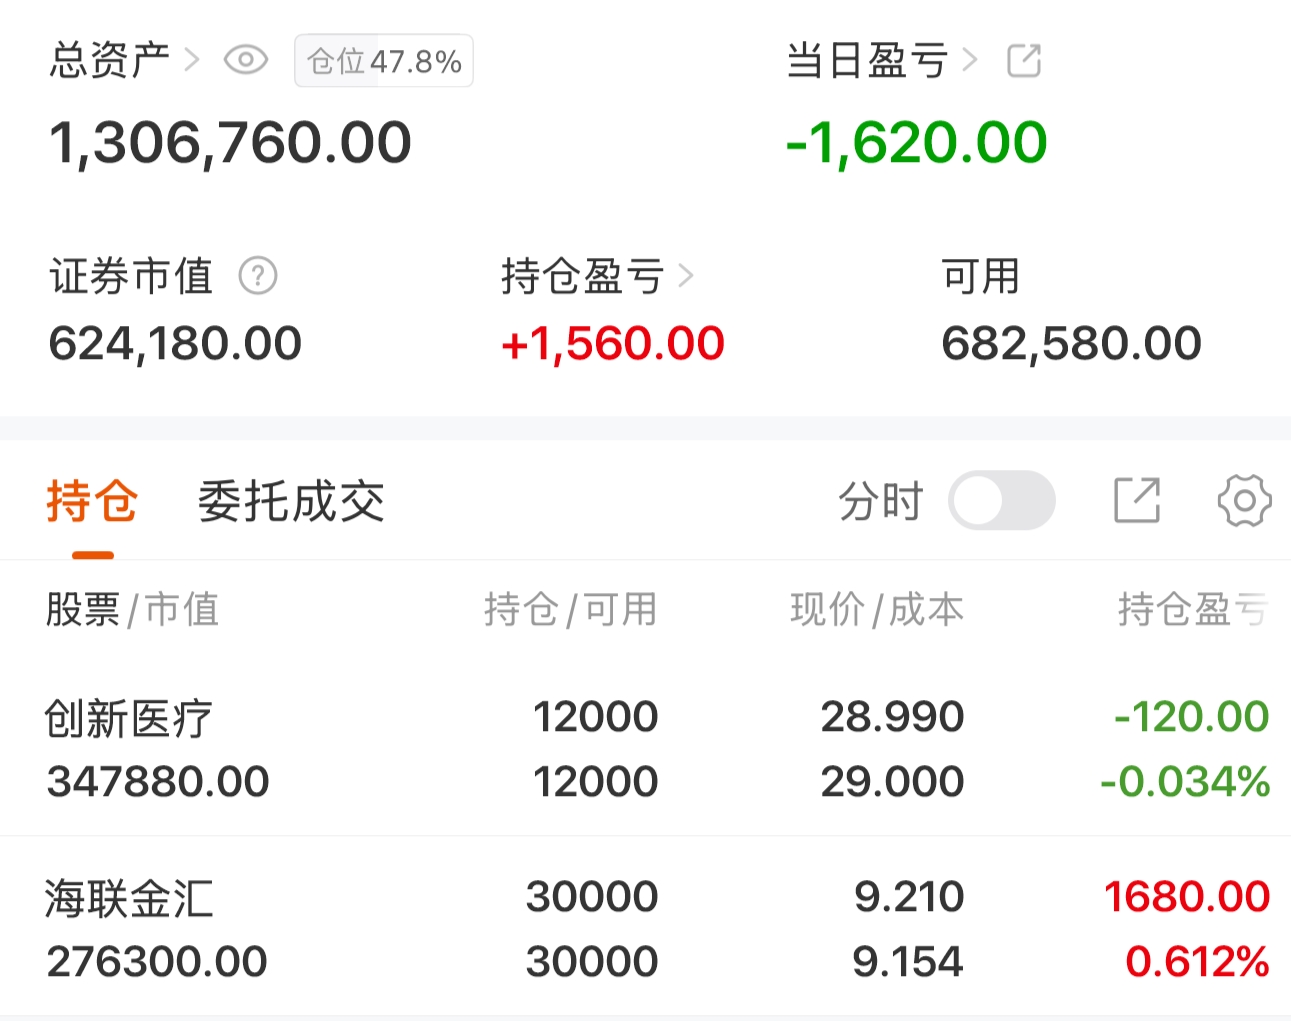Turn on the 分时 toggle switch

coord(1001,501)
